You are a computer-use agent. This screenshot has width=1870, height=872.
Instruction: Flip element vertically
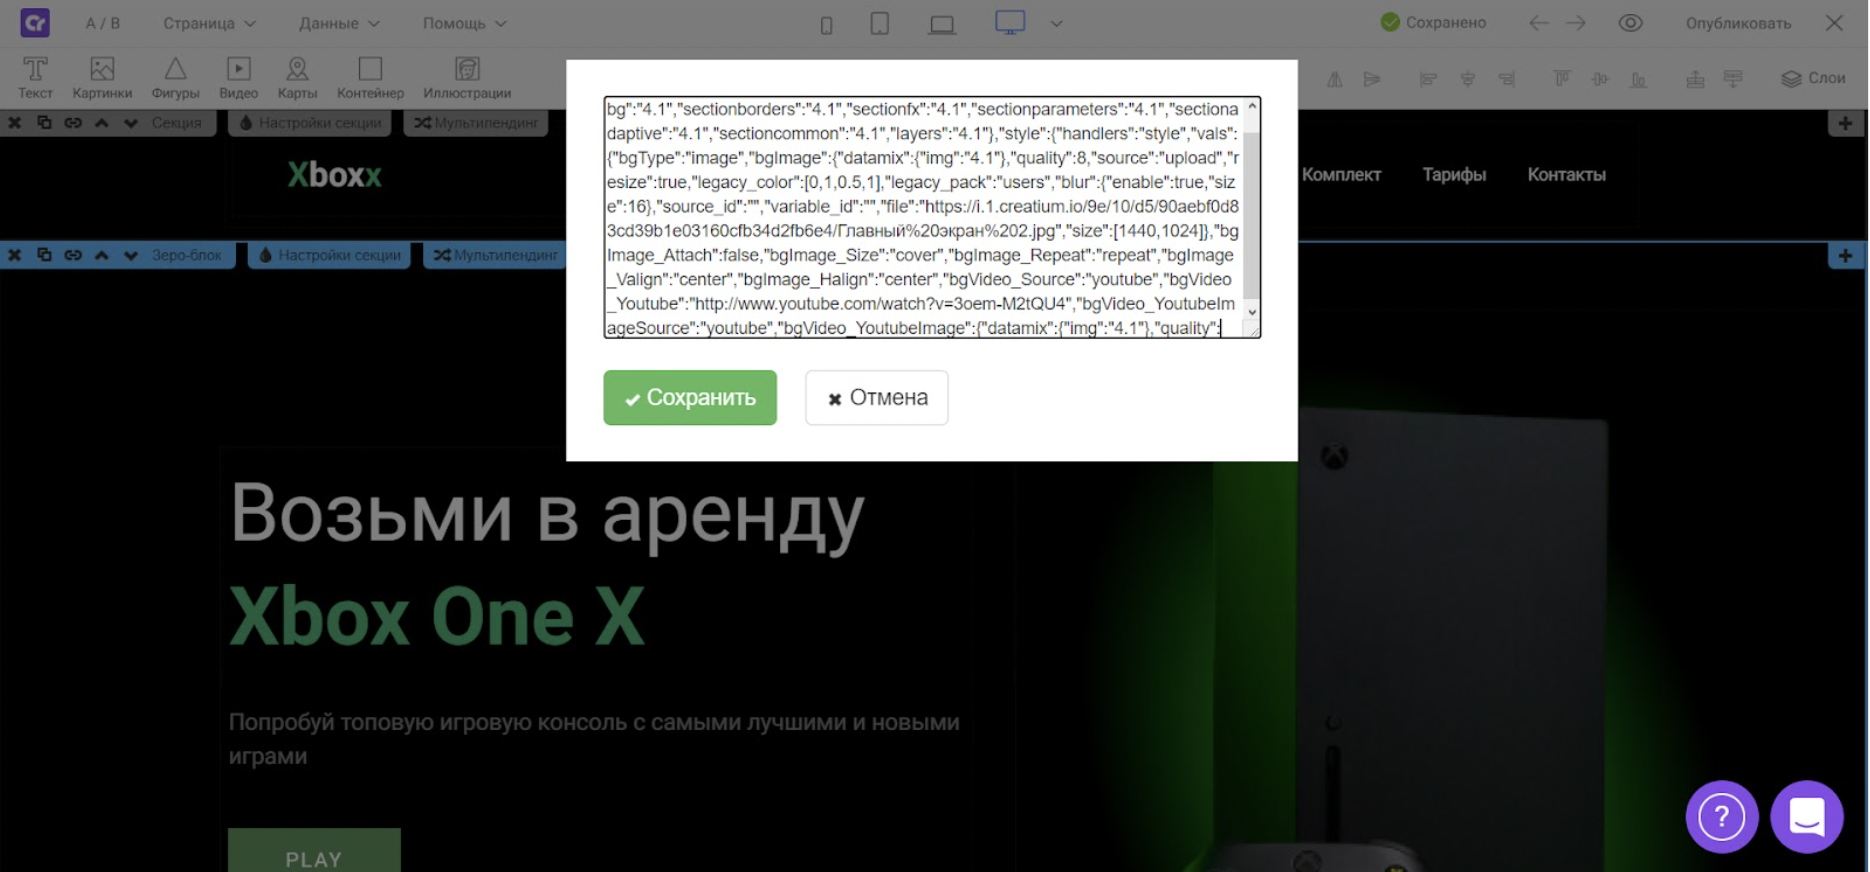tap(1371, 79)
